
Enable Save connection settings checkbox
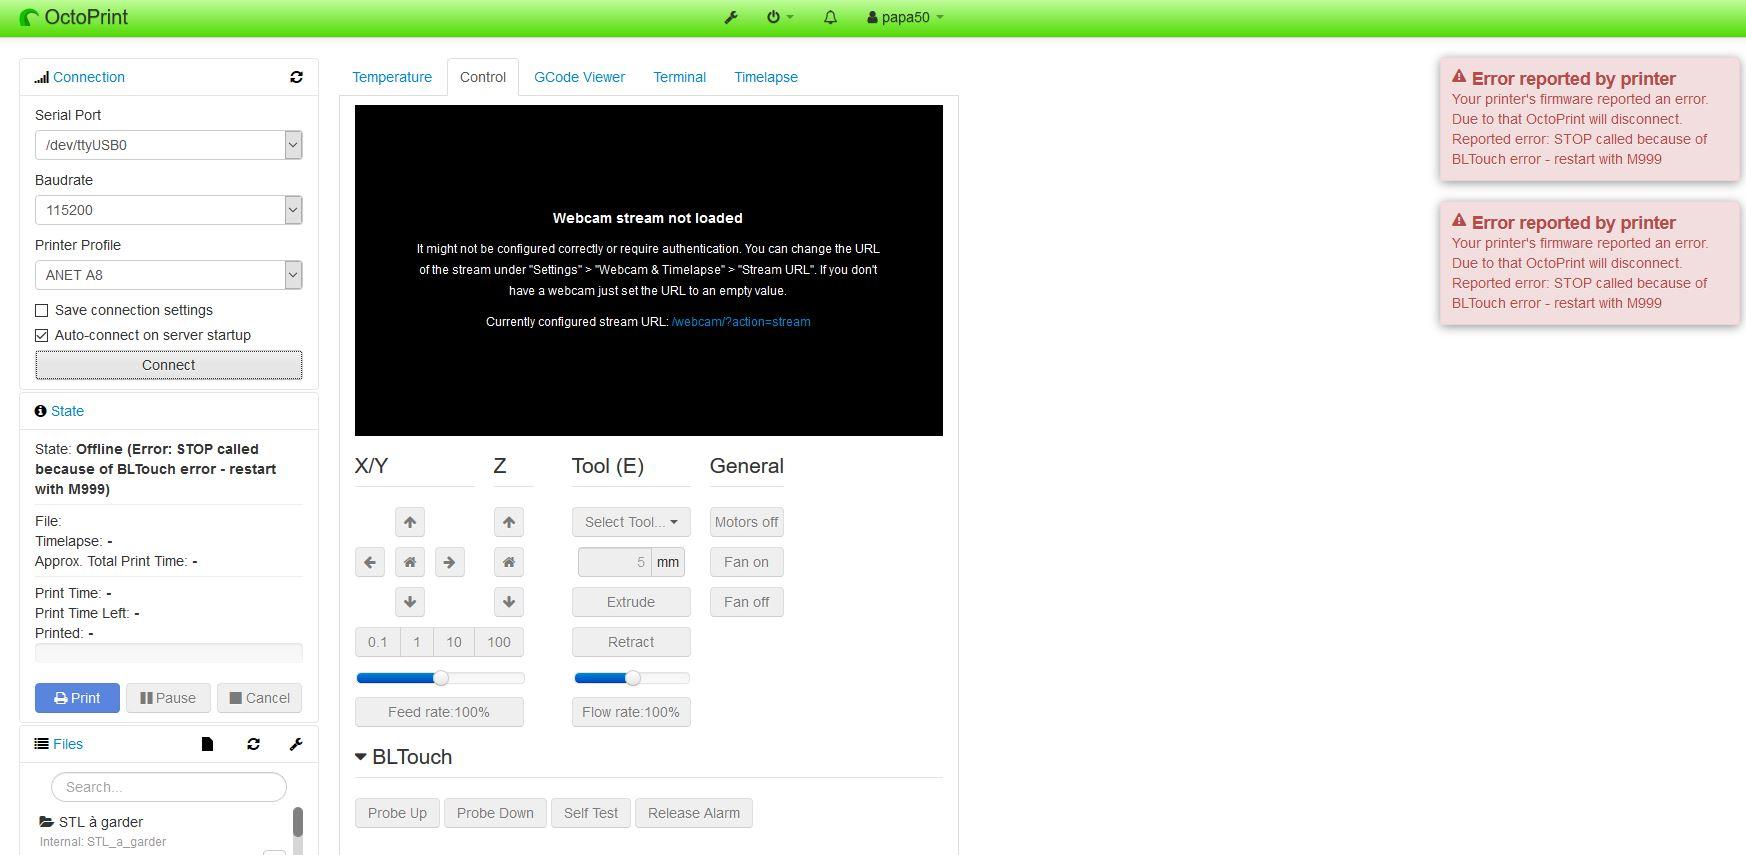pos(42,311)
